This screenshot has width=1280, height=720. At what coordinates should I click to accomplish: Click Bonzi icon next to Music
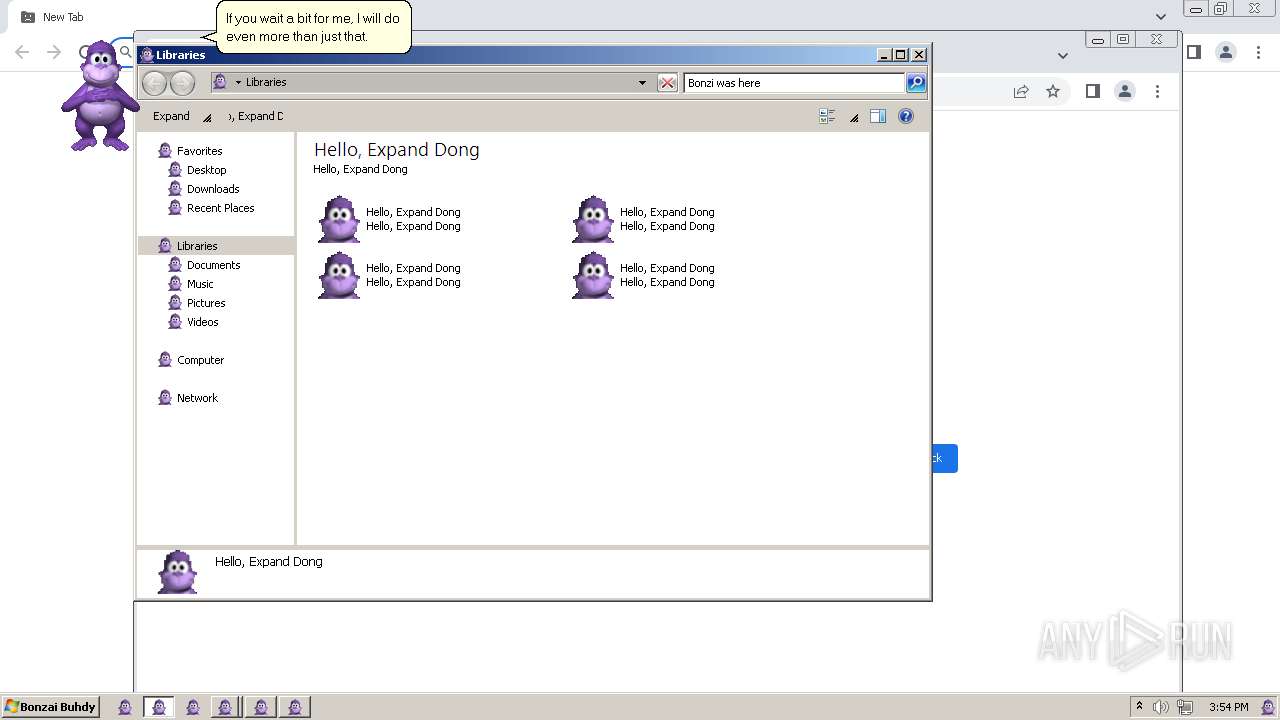point(175,283)
